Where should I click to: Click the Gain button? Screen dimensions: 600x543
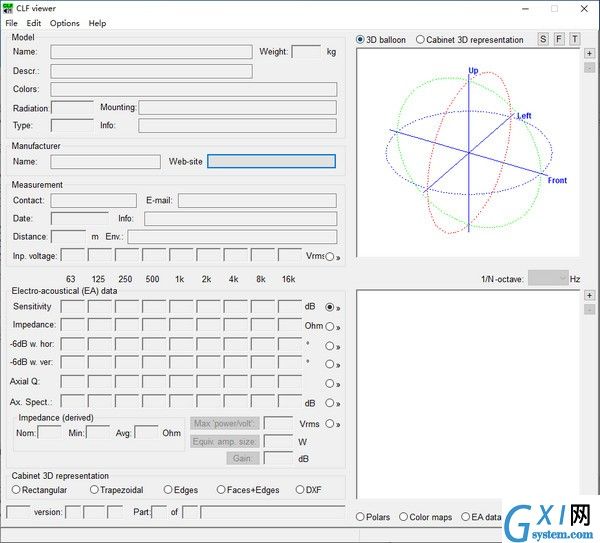[x=243, y=458]
